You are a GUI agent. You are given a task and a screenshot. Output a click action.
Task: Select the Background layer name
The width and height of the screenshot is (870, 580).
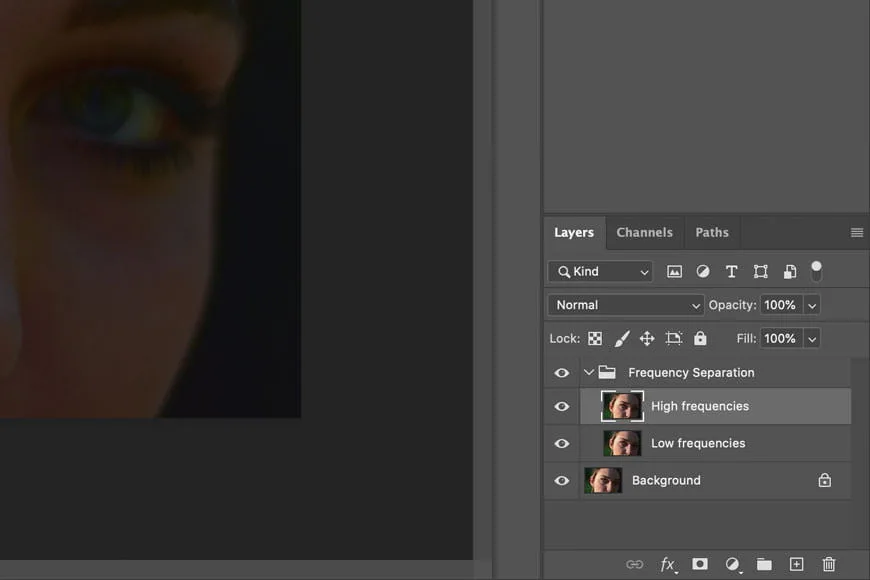(666, 481)
